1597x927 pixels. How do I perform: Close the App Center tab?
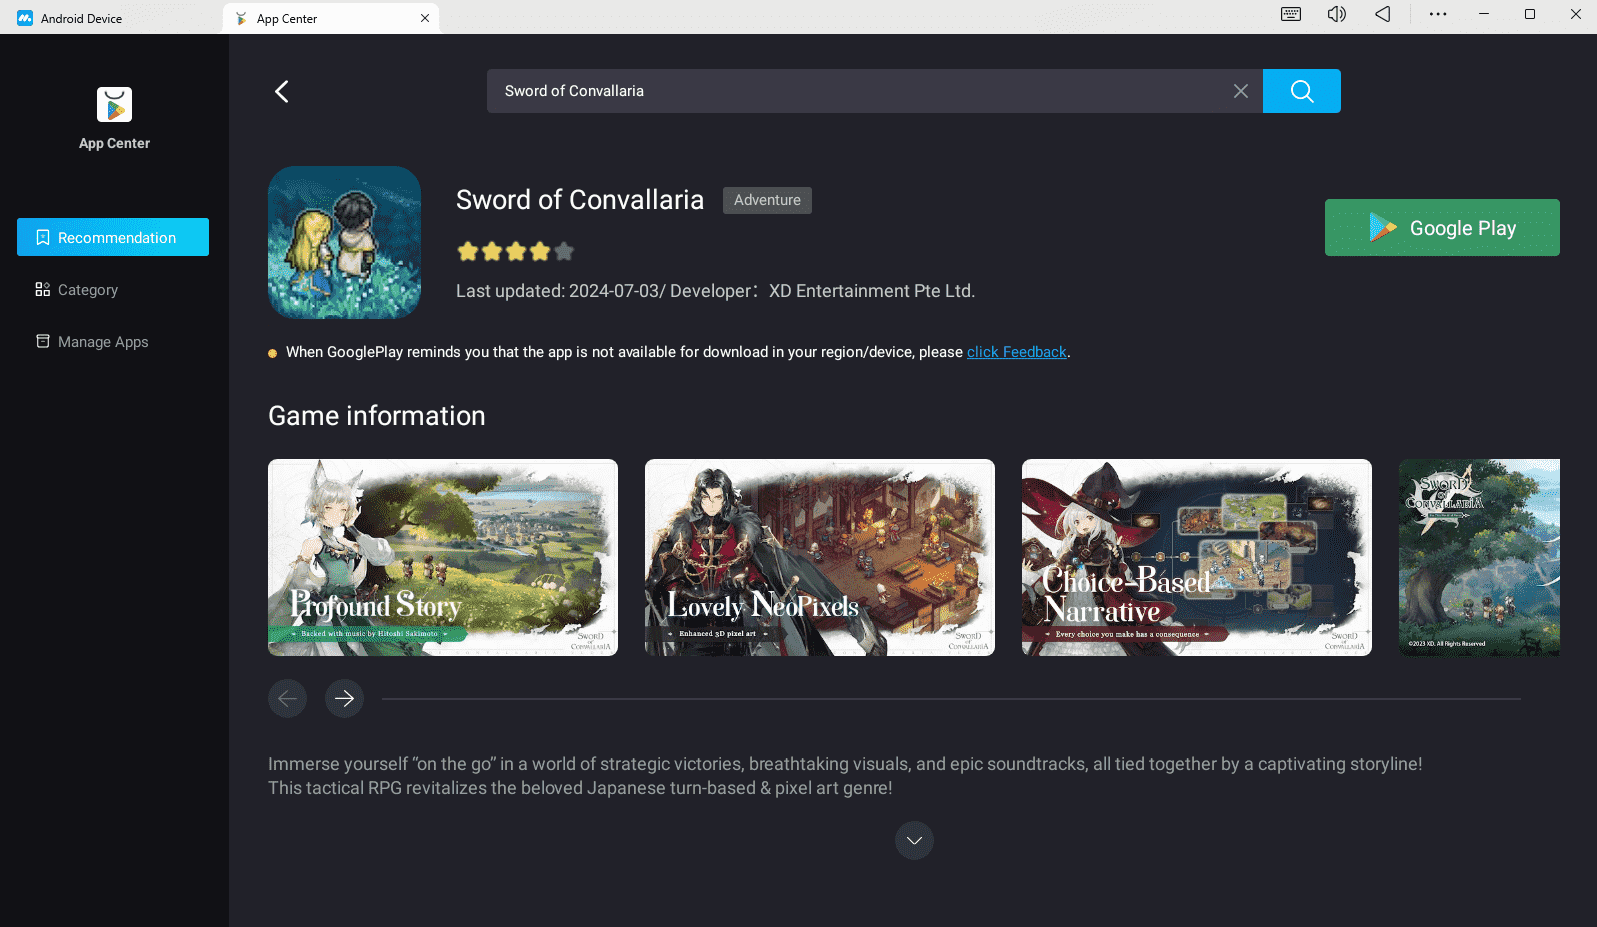click(425, 18)
